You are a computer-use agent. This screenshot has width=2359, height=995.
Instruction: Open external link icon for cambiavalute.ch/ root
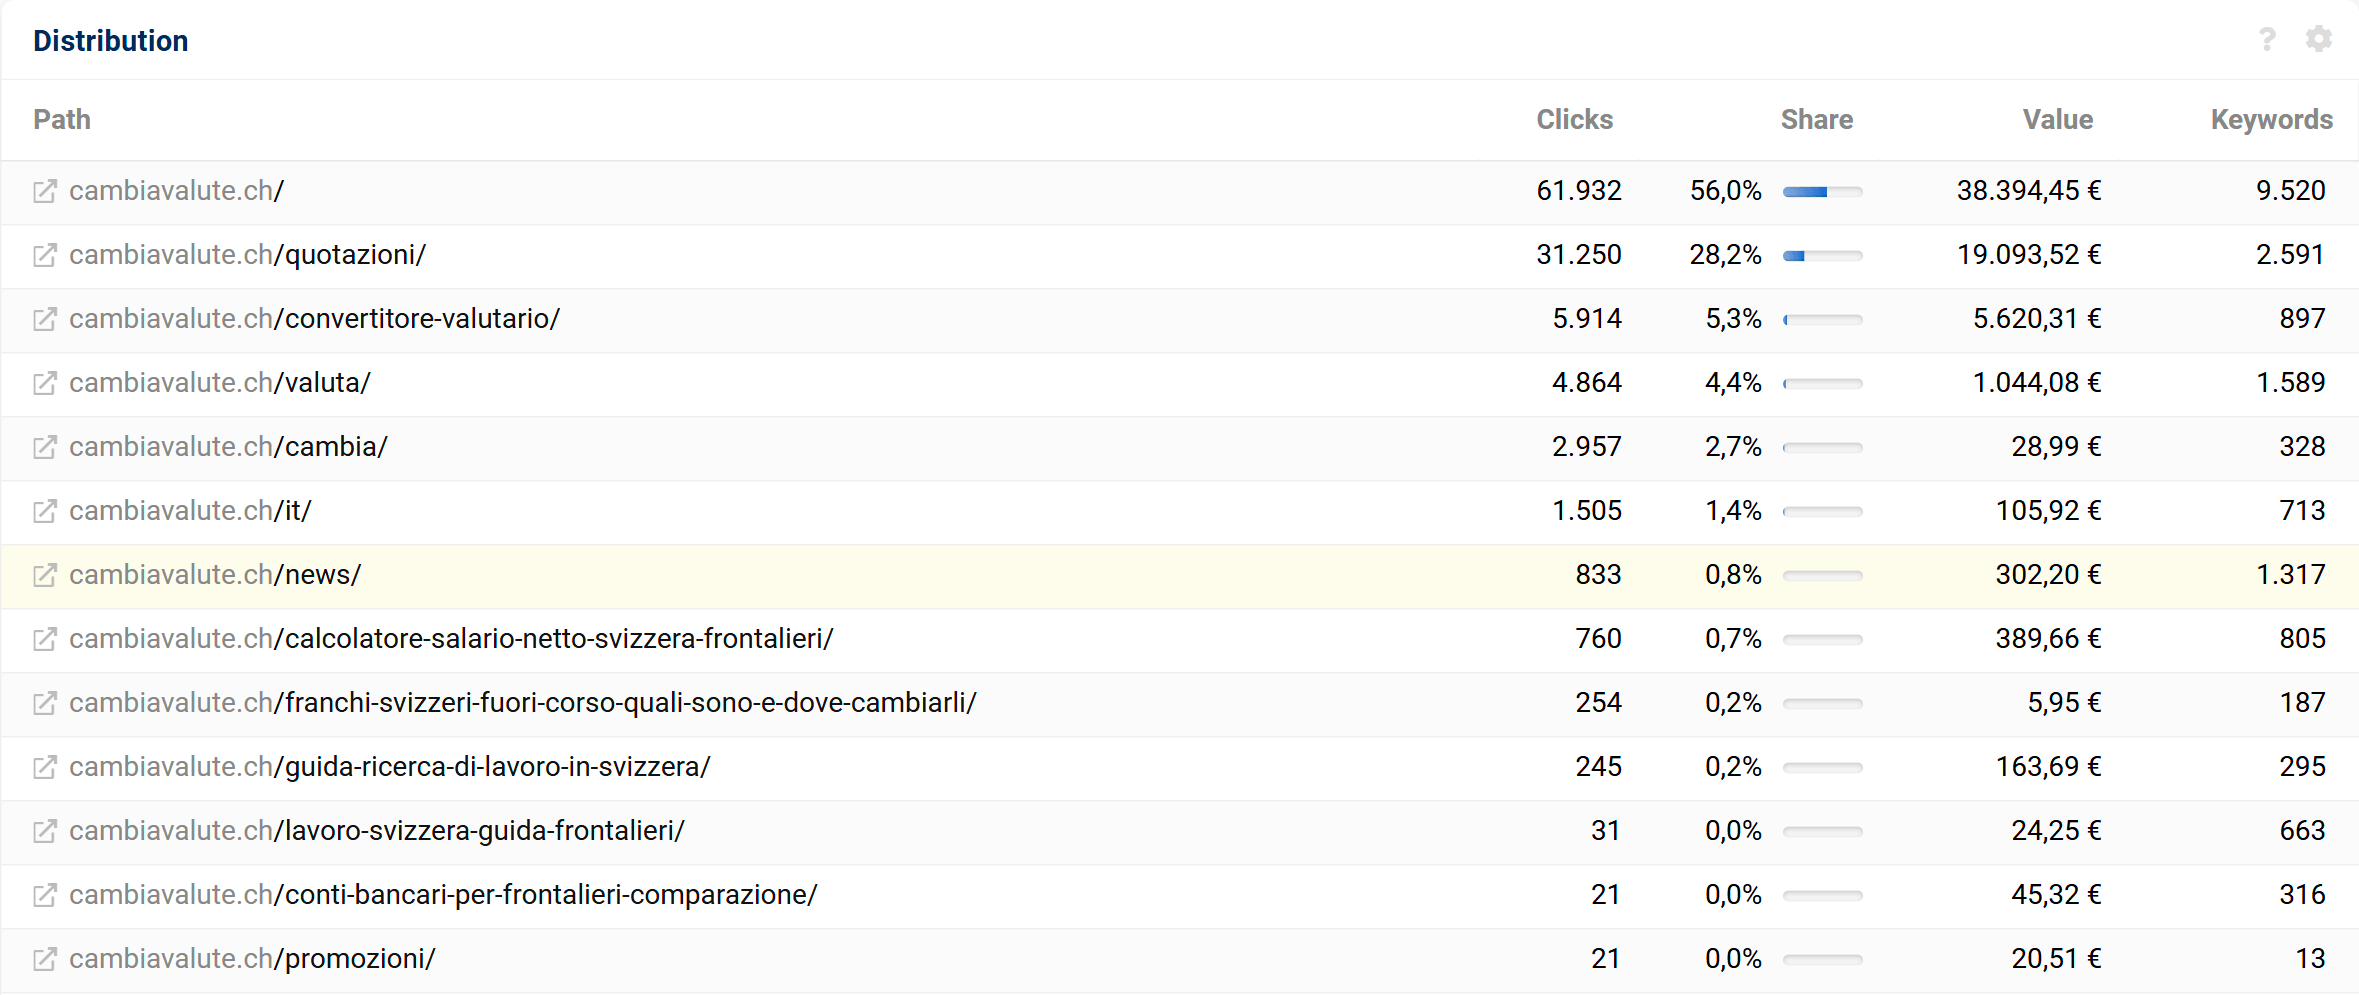coord(45,191)
